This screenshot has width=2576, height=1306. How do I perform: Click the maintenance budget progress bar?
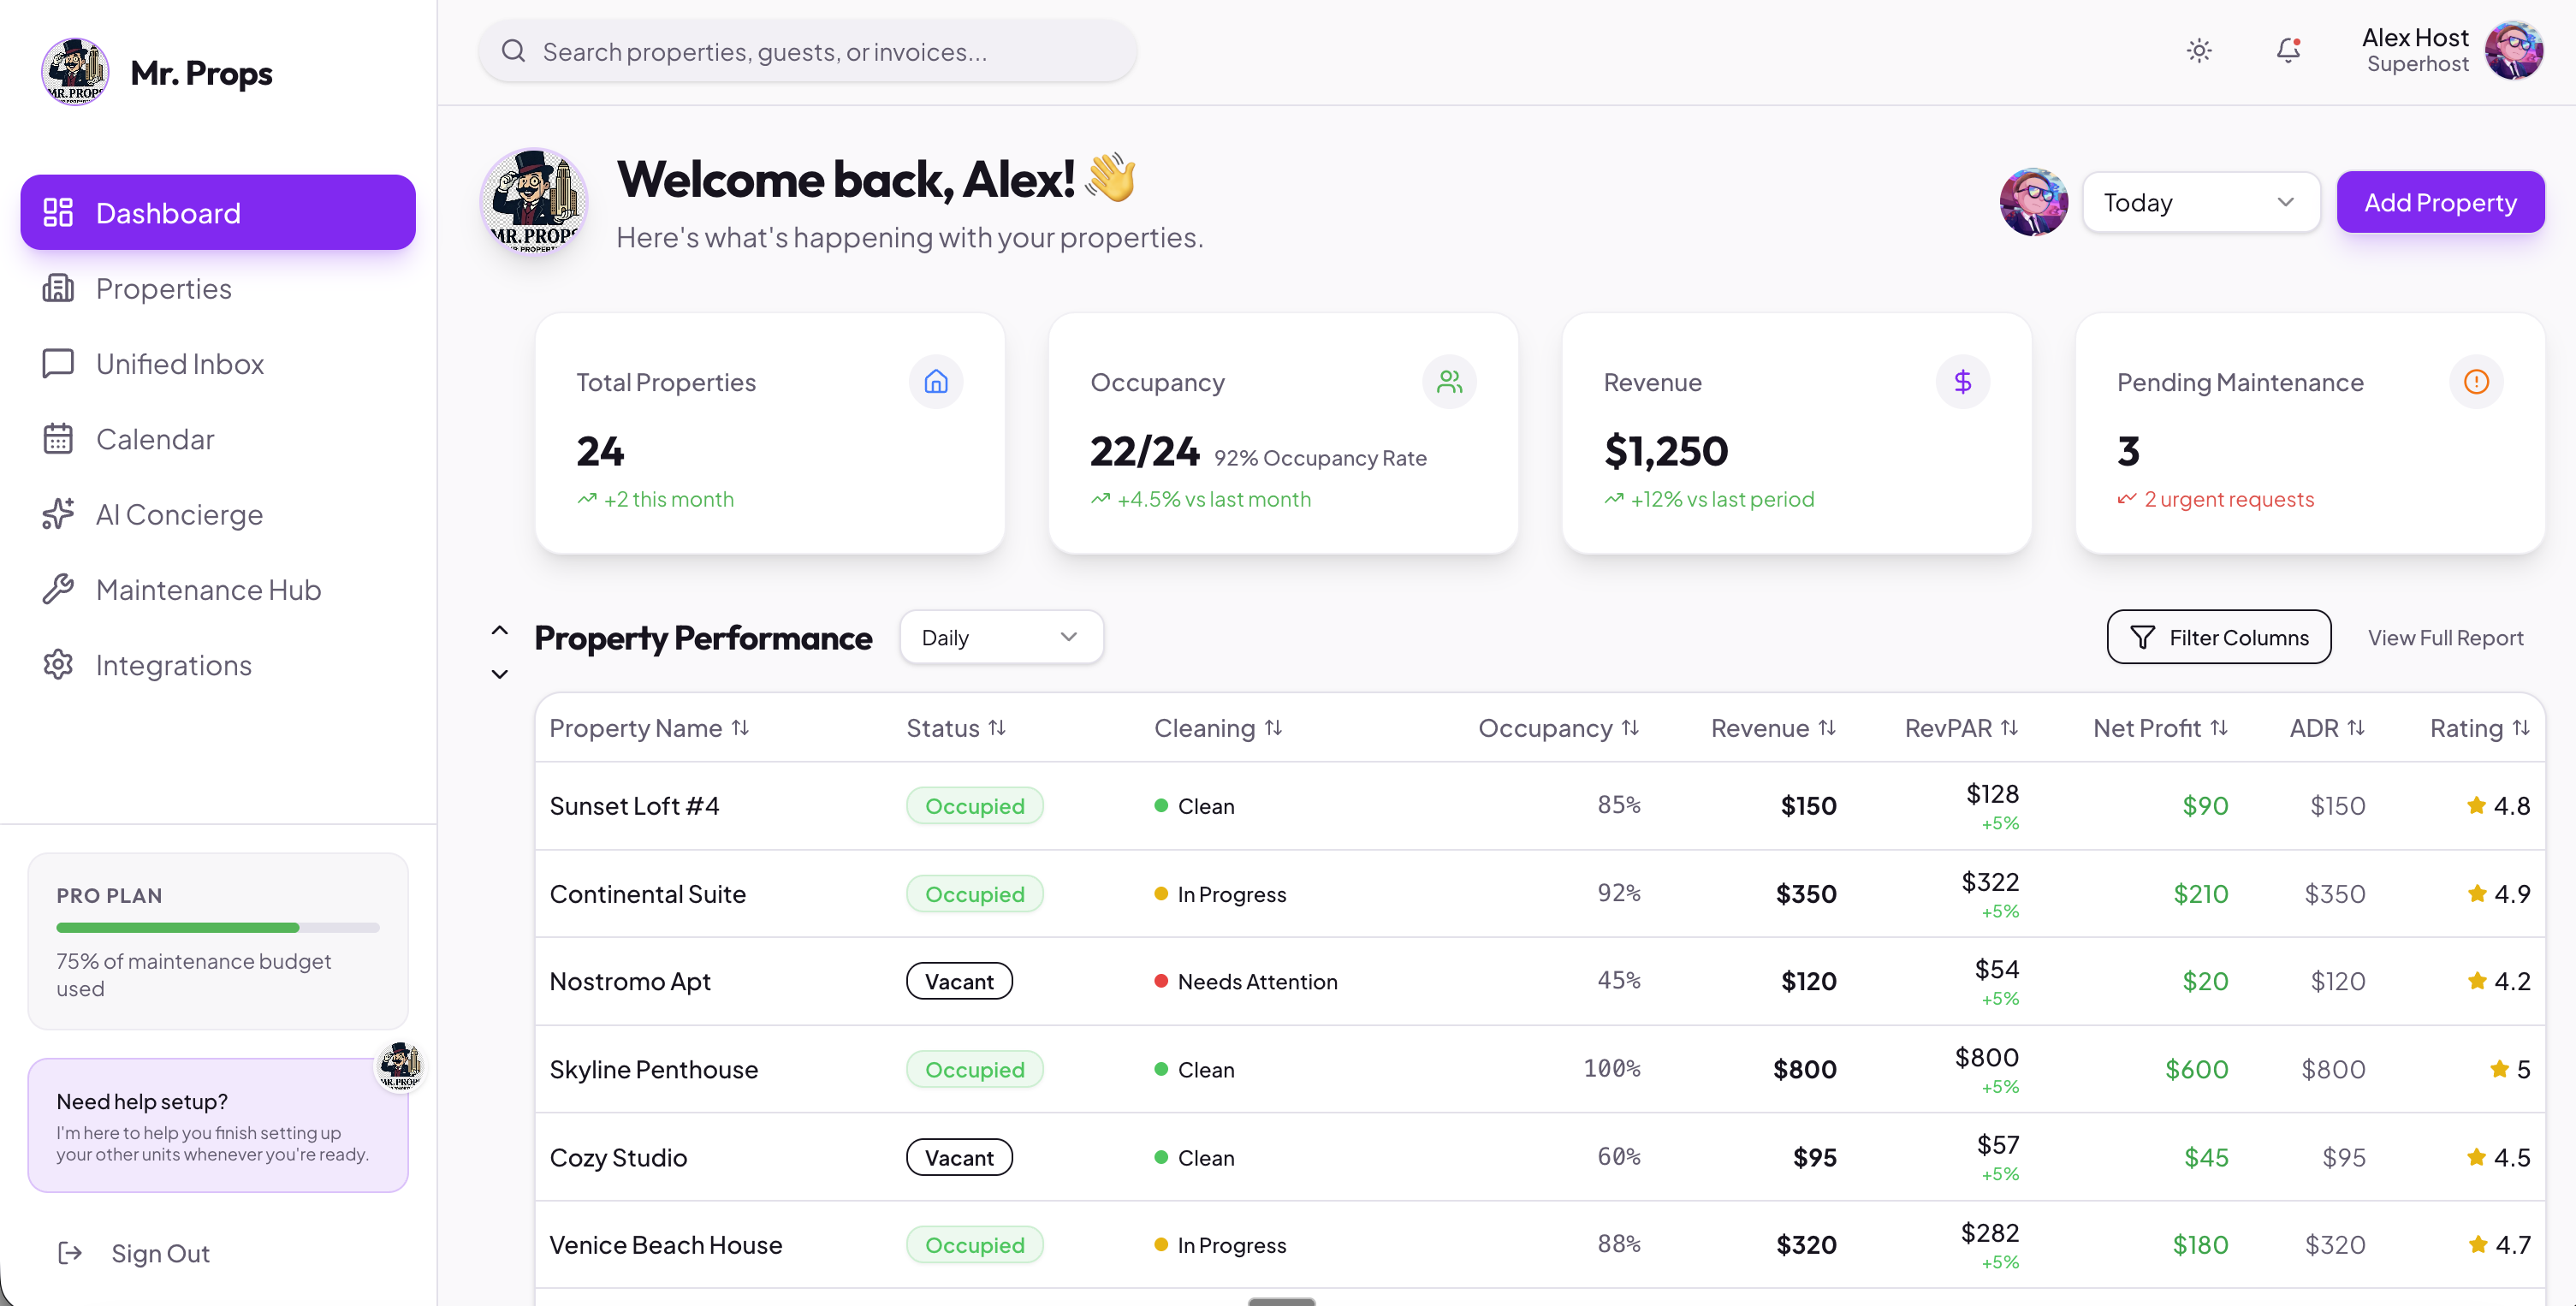pyautogui.click(x=217, y=928)
